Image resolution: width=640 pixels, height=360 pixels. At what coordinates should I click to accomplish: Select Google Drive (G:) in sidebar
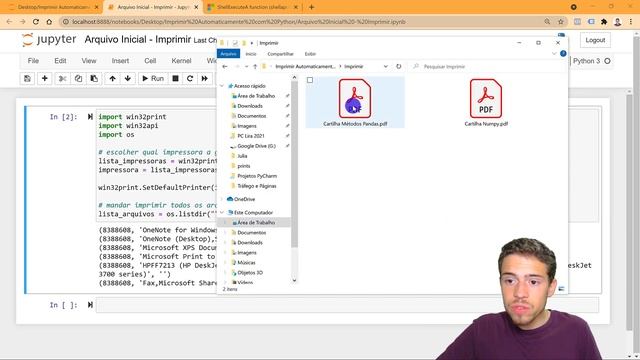[256, 146]
